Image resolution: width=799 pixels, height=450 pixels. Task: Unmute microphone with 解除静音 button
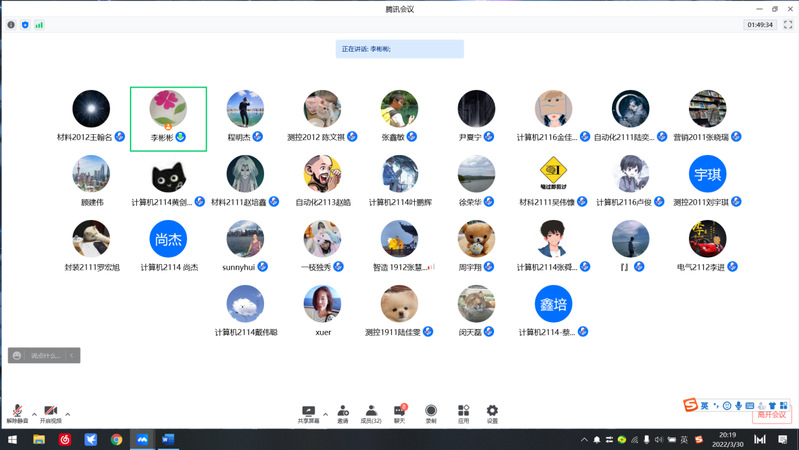17,413
